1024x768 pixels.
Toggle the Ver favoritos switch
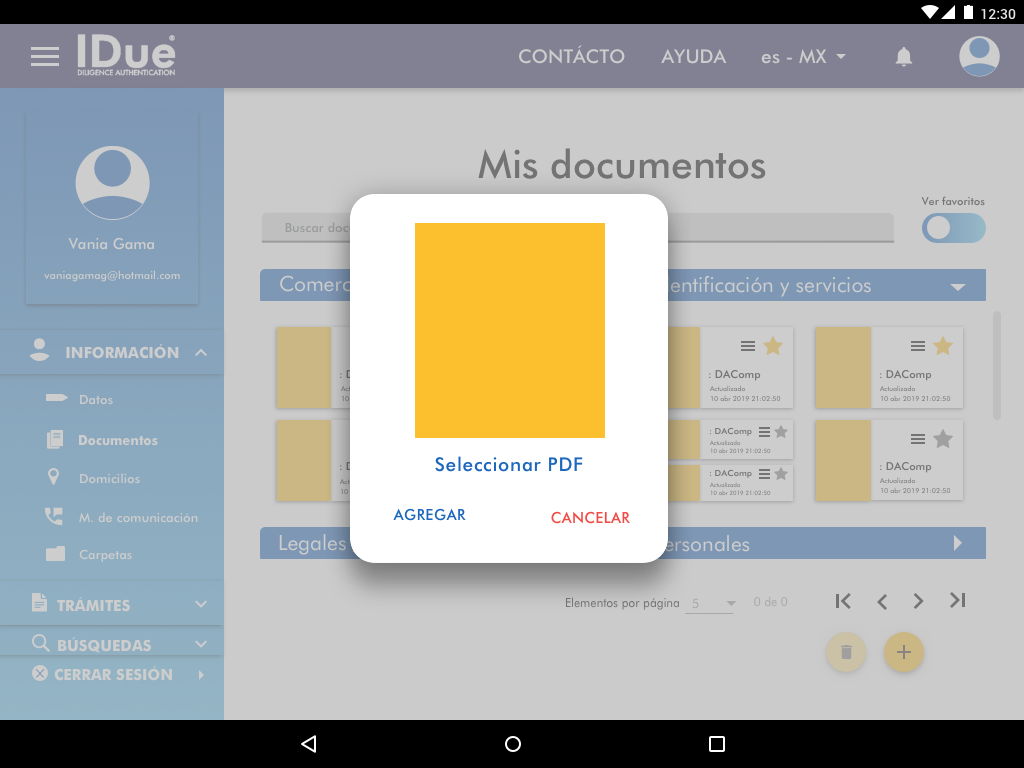coord(953,228)
